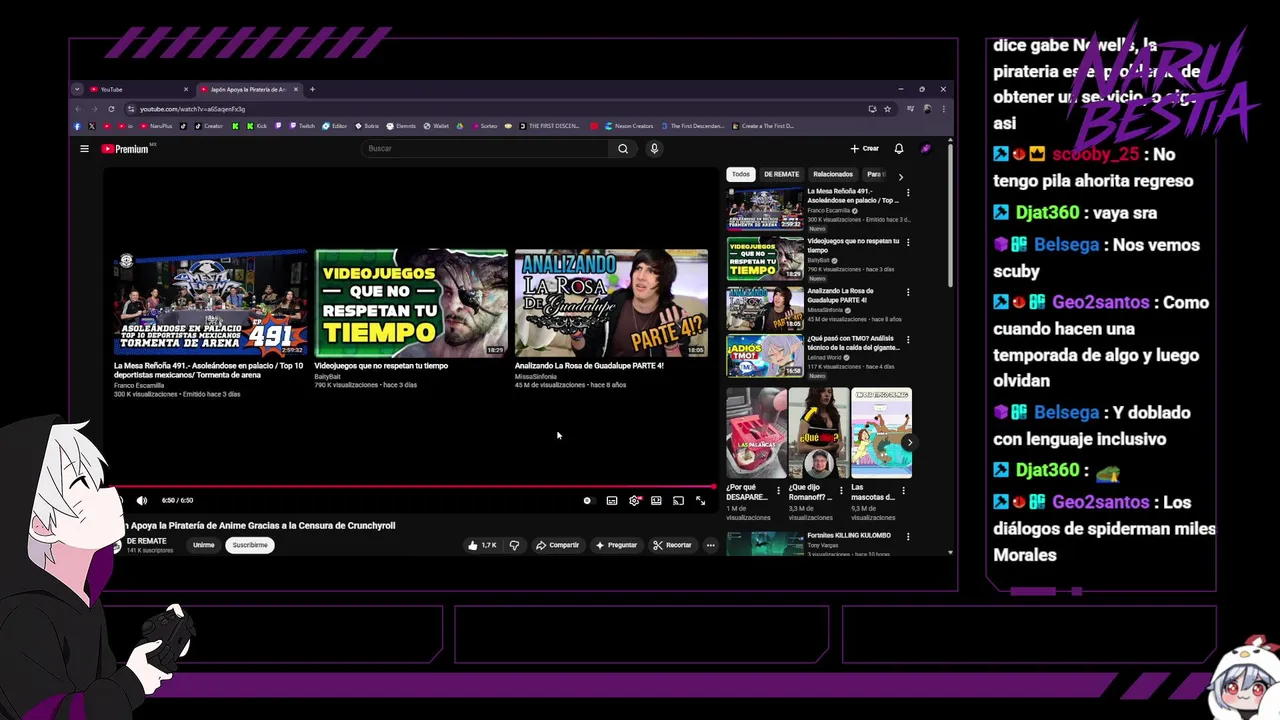Select the Todos filter chip
Image resolution: width=1280 pixels, height=720 pixels.
[740, 174]
